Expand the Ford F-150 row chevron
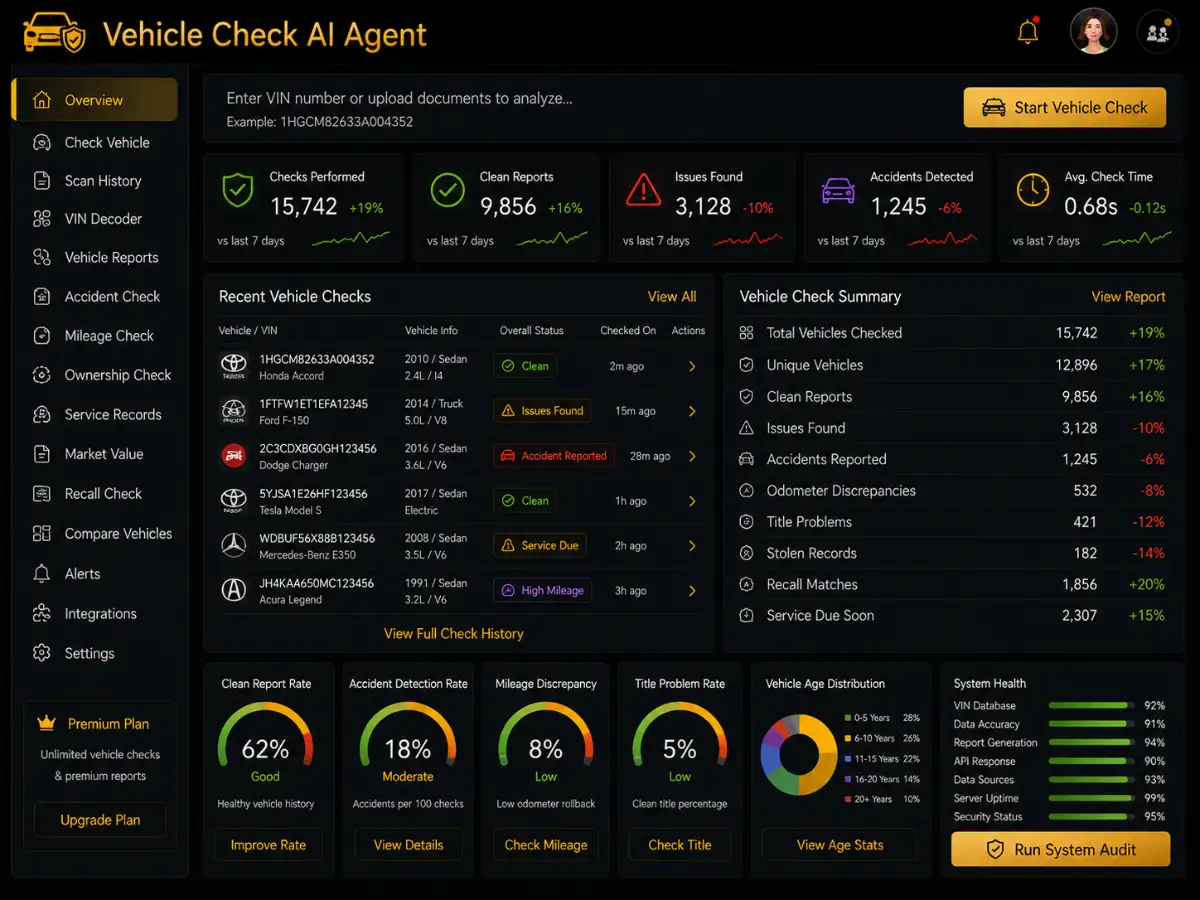1200x900 pixels. click(692, 411)
